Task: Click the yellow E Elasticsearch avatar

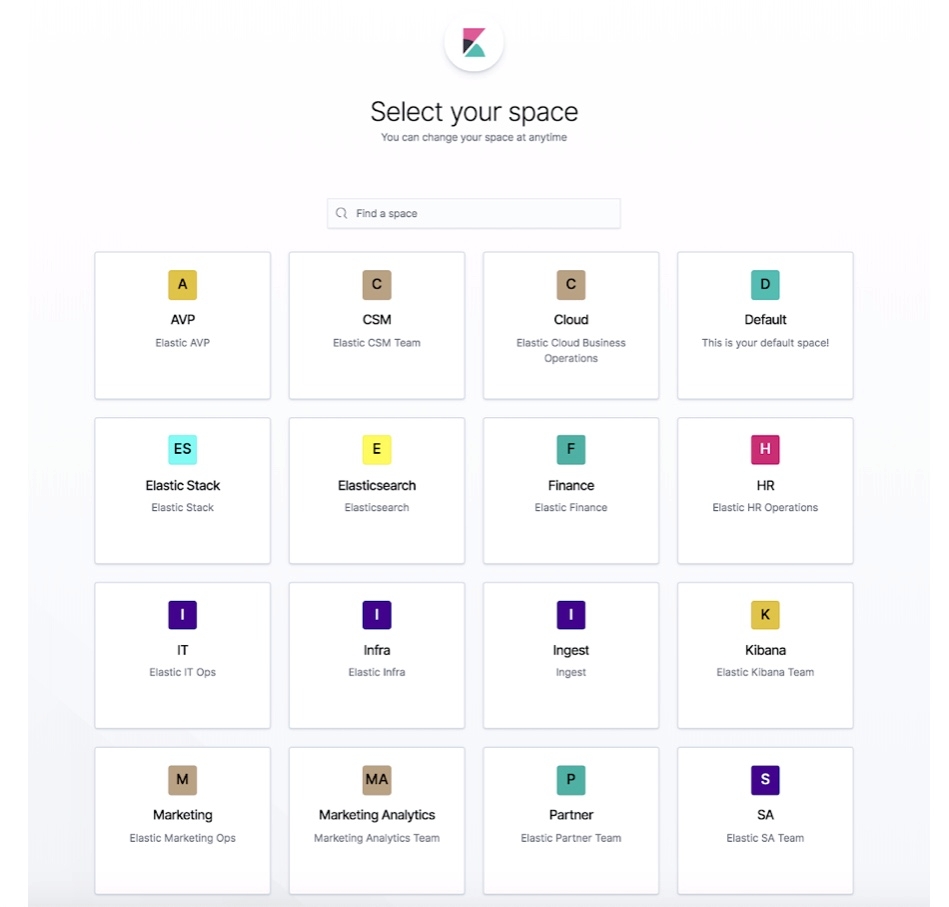Action: (376, 450)
